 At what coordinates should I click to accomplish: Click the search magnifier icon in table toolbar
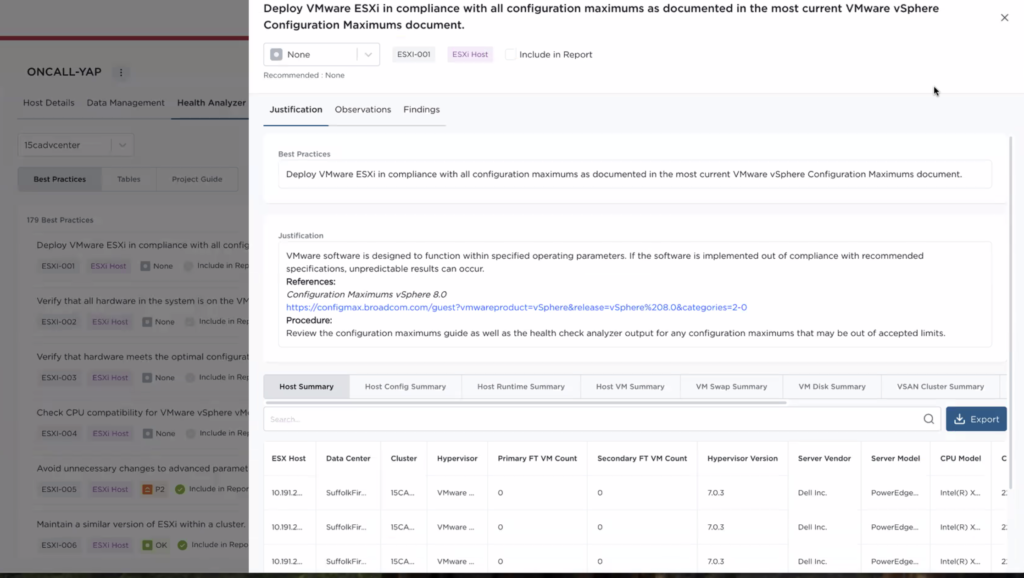click(x=928, y=419)
